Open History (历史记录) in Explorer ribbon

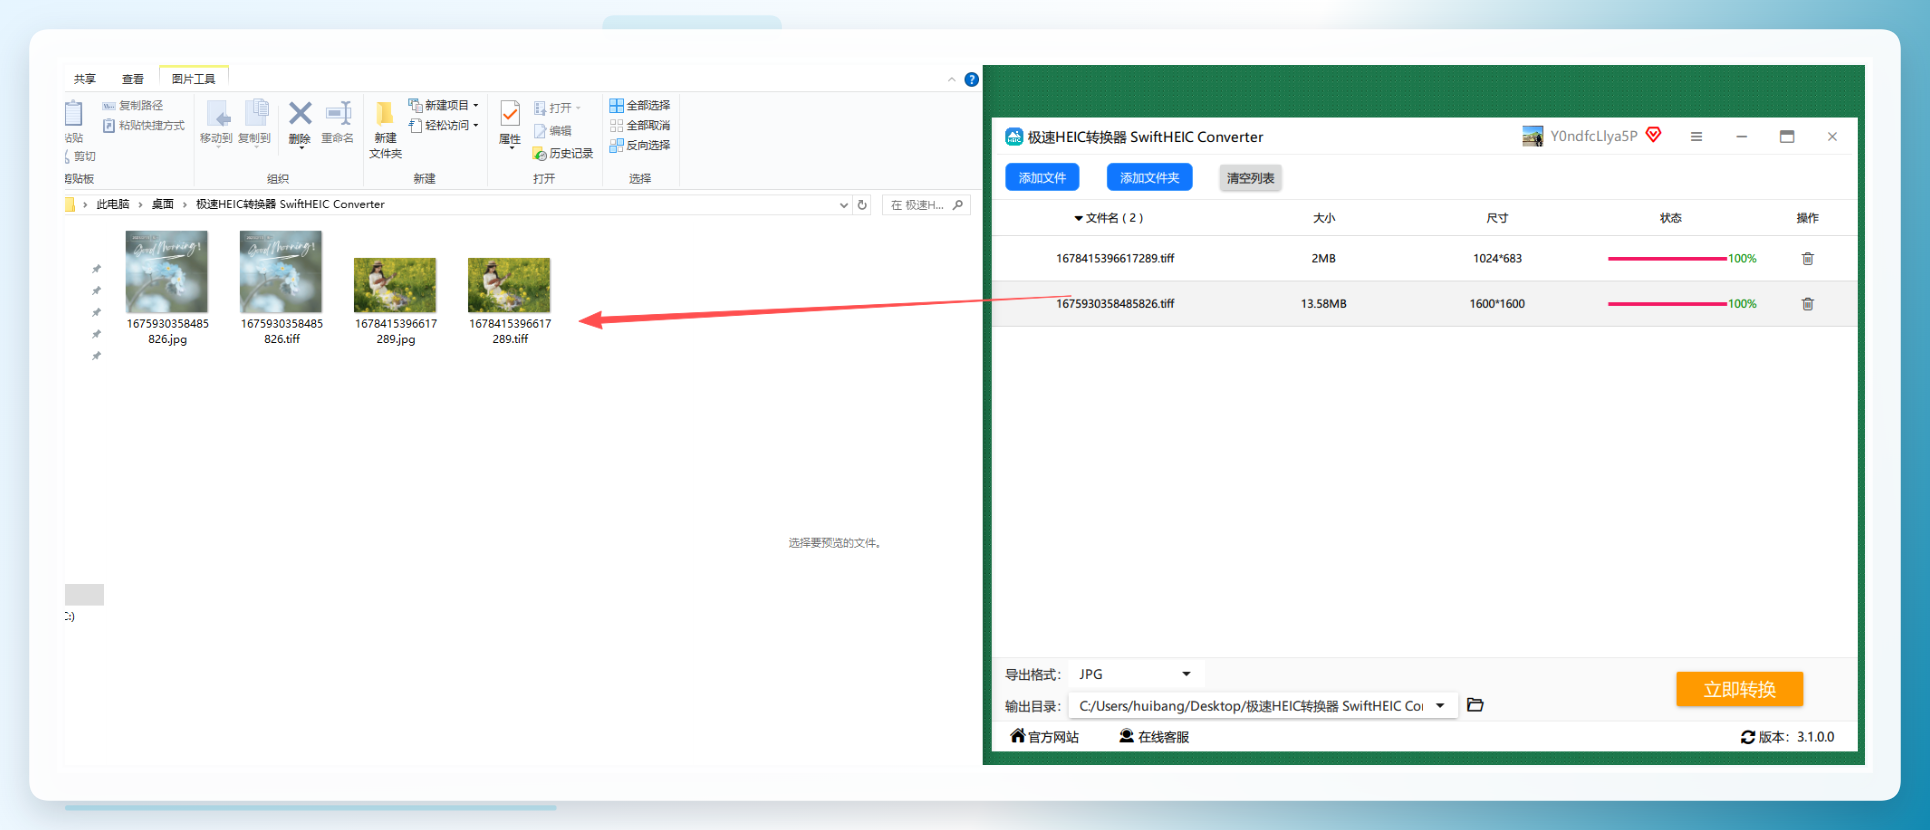click(563, 153)
